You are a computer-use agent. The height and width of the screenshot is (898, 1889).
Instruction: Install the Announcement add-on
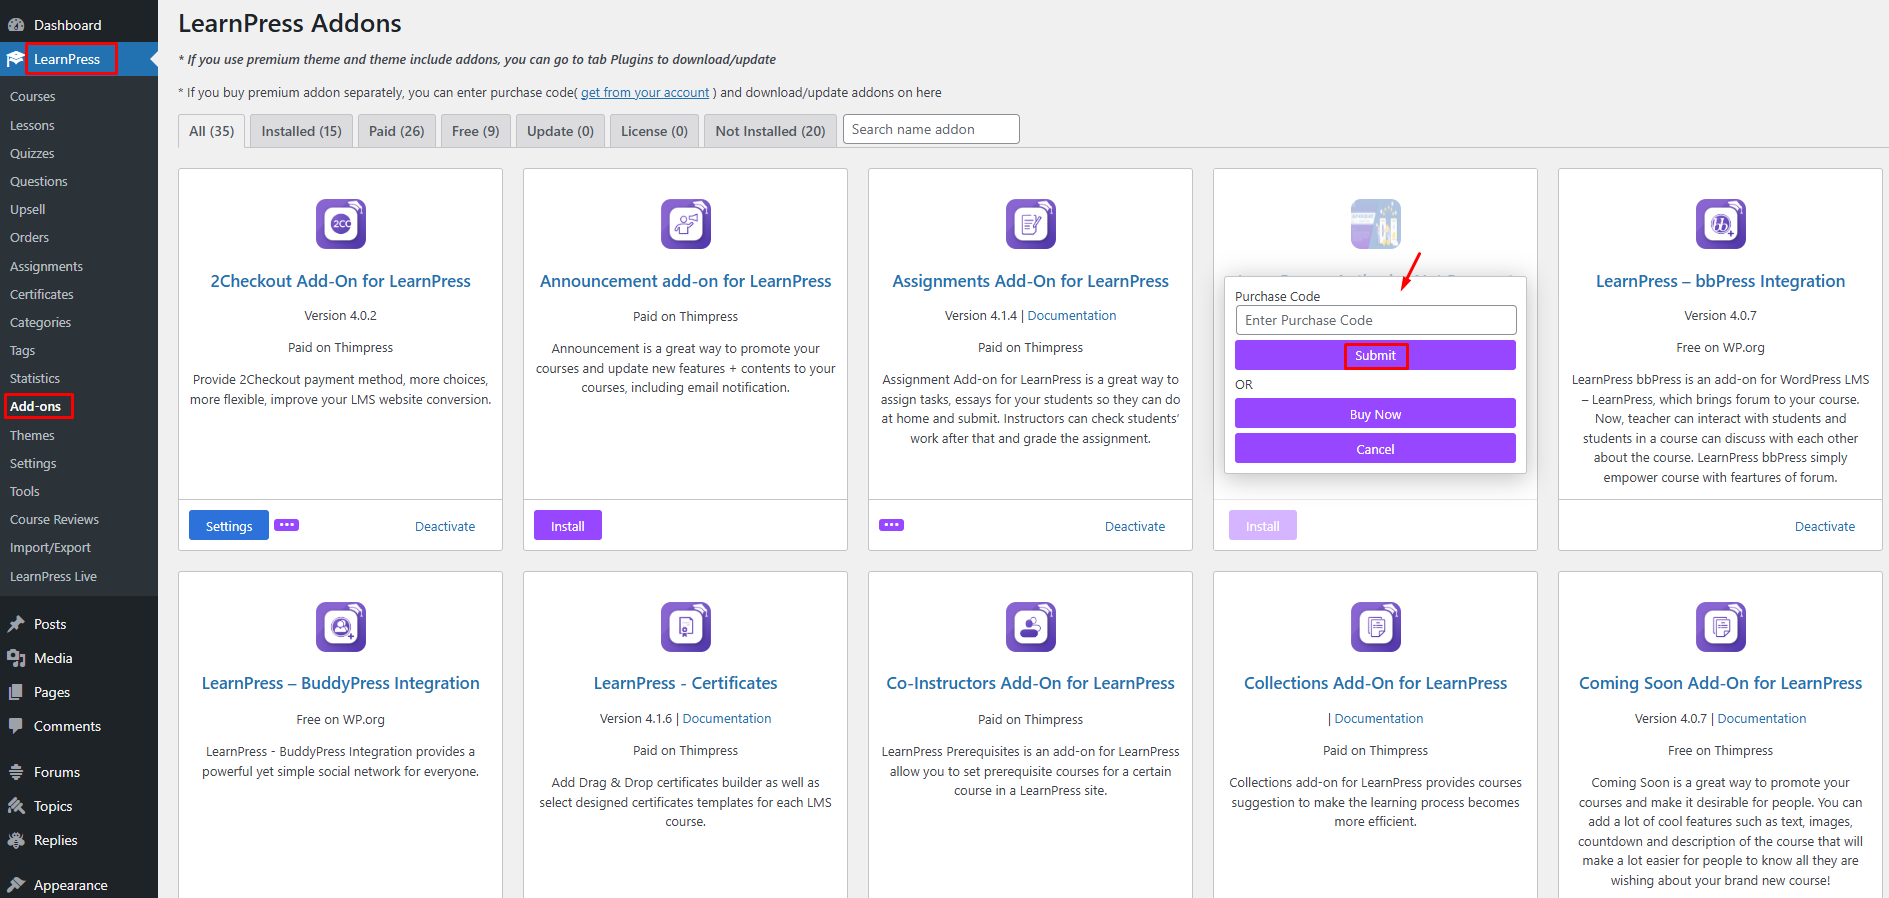pos(568,526)
